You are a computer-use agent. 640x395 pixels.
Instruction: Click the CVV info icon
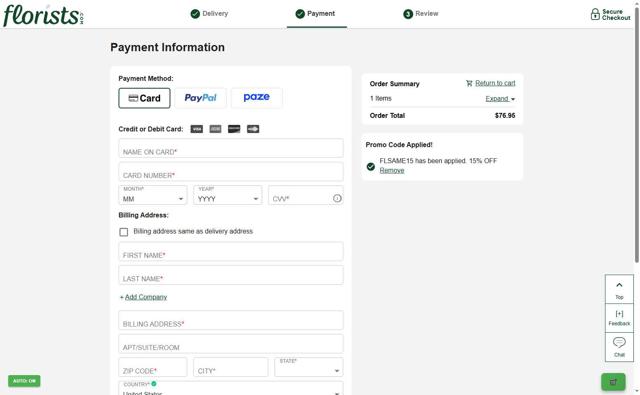[337, 198]
